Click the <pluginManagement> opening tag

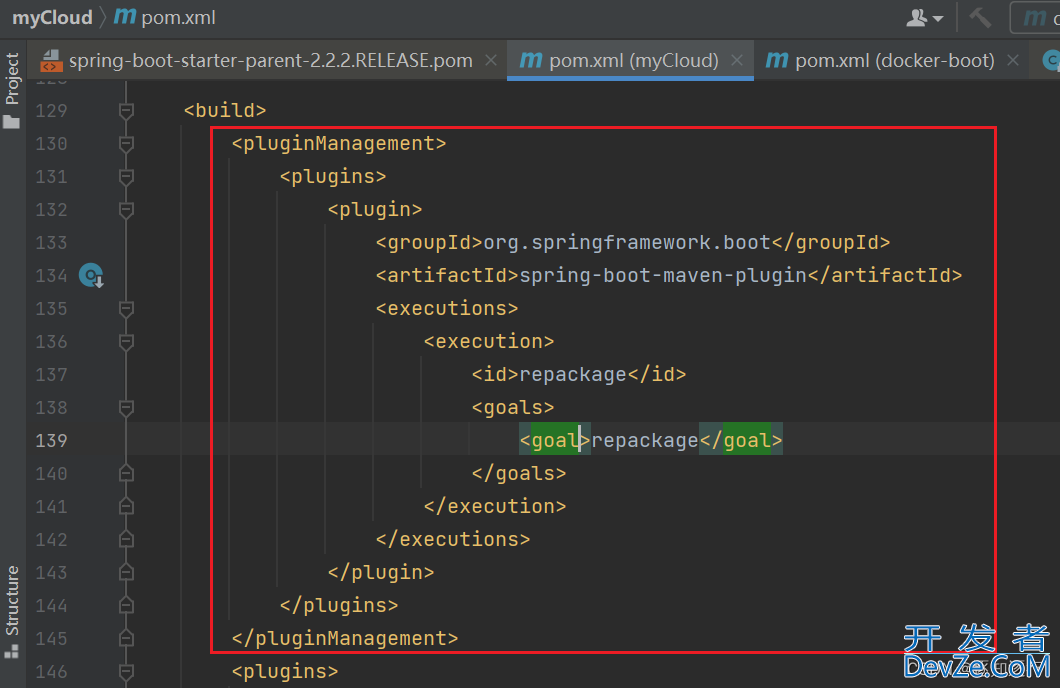(339, 143)
